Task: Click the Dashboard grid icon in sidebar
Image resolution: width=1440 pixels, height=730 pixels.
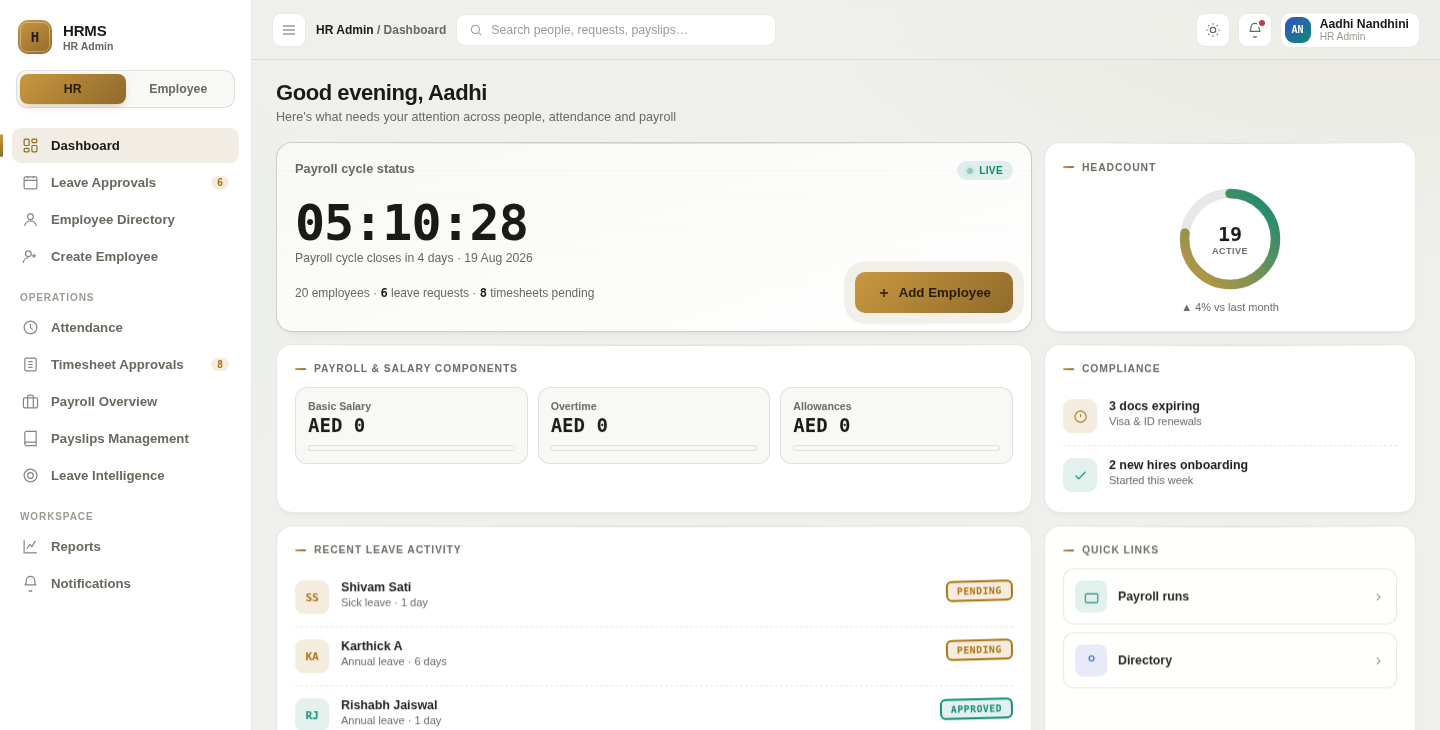Action: (30, 145)
